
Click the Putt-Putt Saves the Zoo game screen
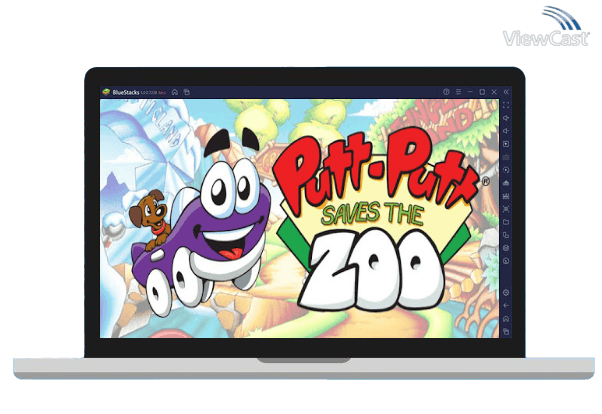(x=299, y=219)
